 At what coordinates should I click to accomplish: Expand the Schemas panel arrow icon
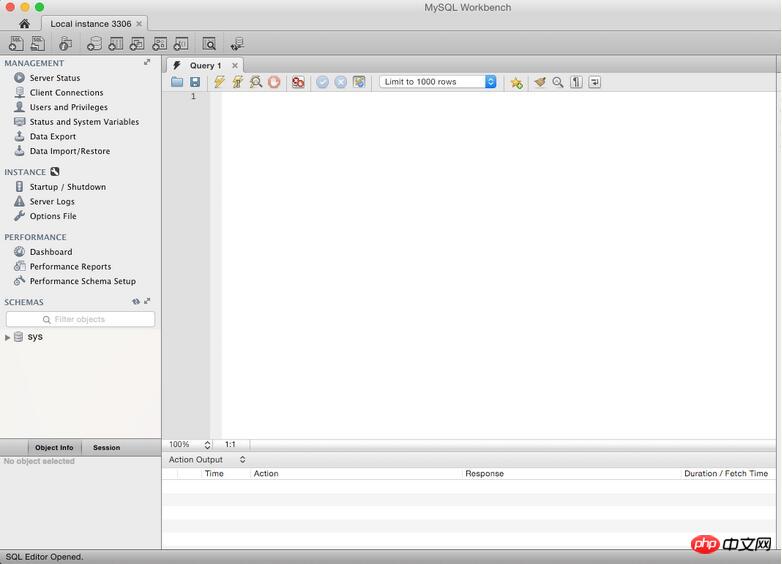[147, 301]
